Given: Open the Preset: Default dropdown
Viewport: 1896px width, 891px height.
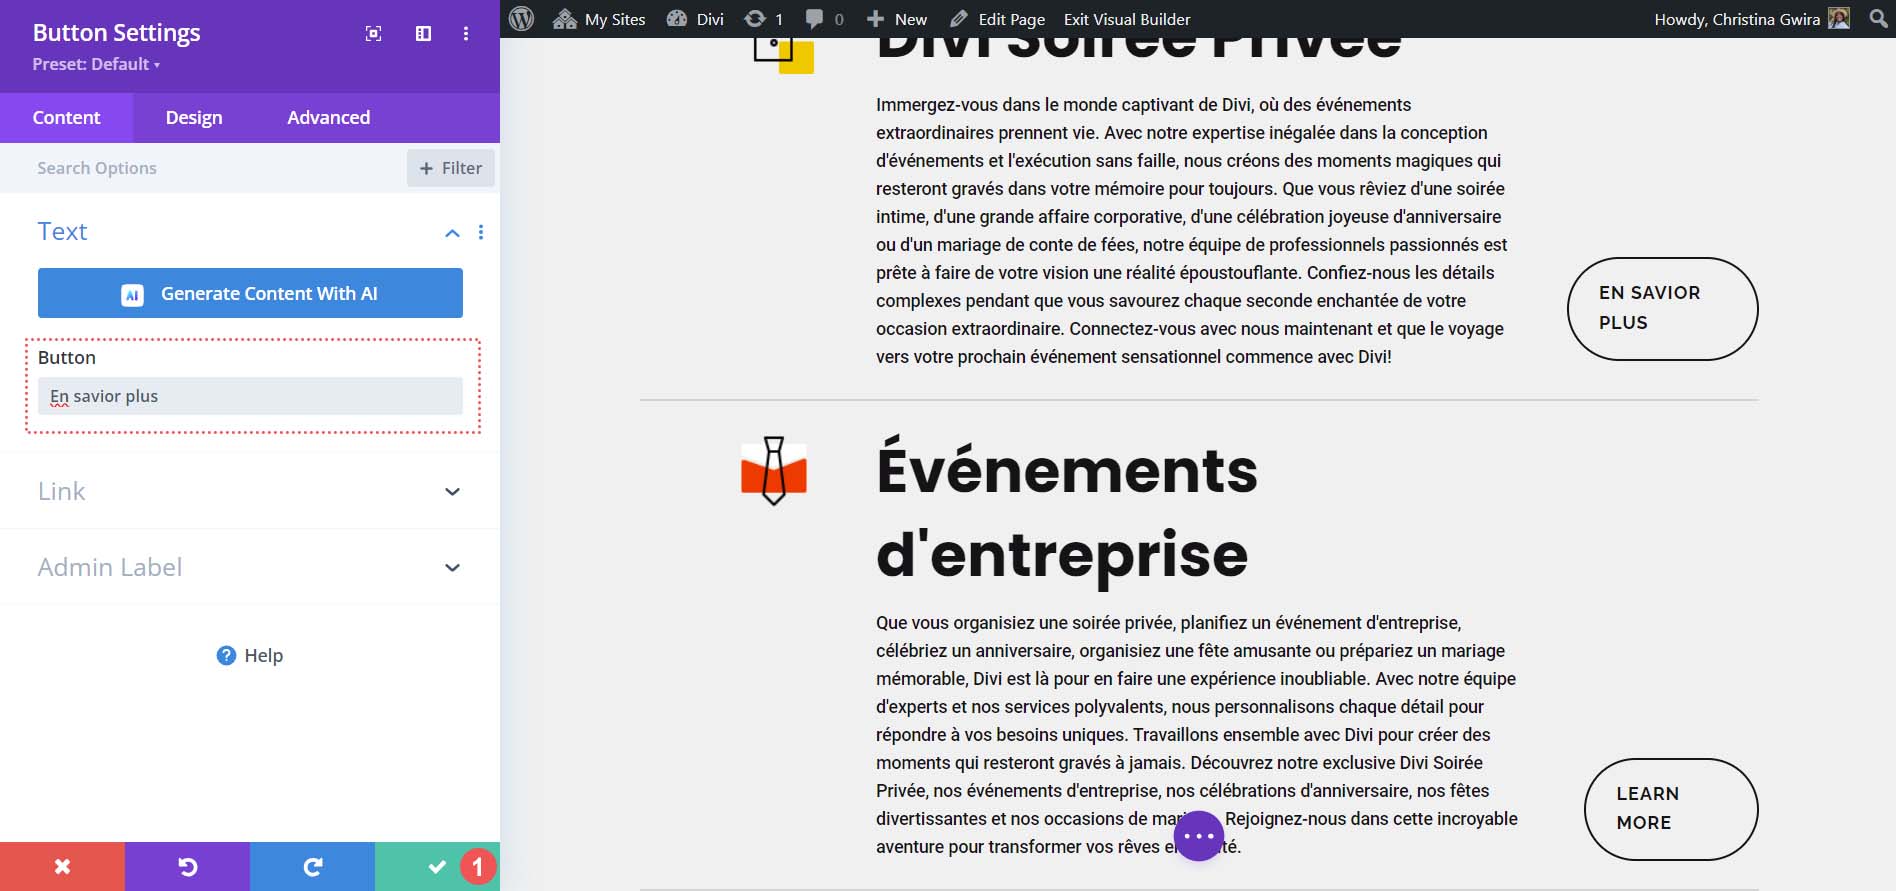Looking at the screenshot, I should click(96, 64).
